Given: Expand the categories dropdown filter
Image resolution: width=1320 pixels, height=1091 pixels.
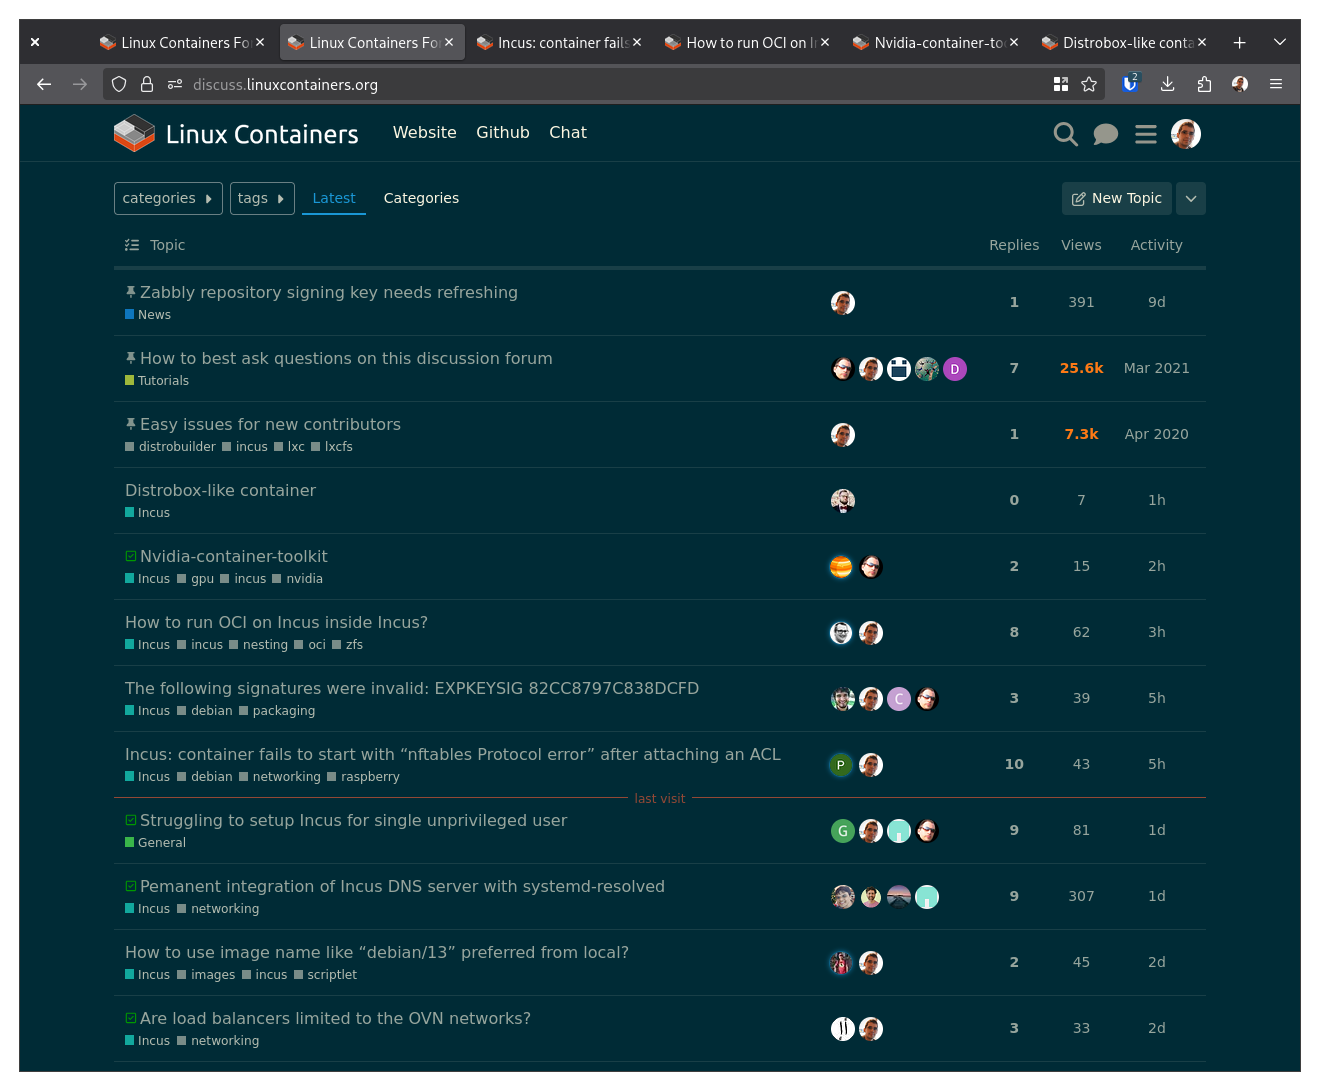Looking at the screenshot, I should tap(168, 199).
